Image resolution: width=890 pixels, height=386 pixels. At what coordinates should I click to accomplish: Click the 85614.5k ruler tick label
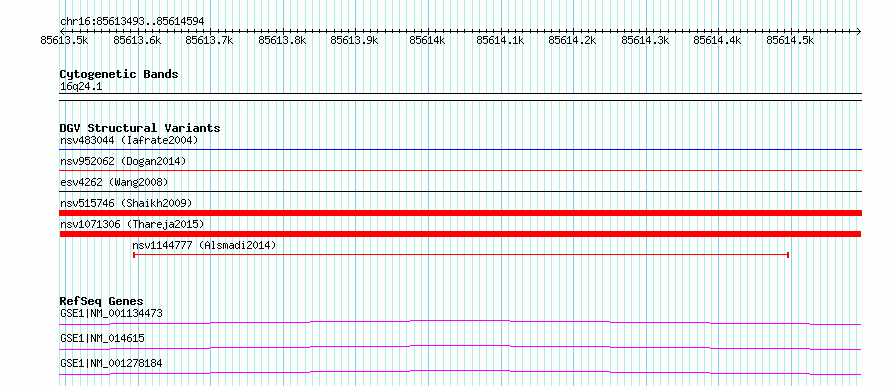click(x=790, y=40)
